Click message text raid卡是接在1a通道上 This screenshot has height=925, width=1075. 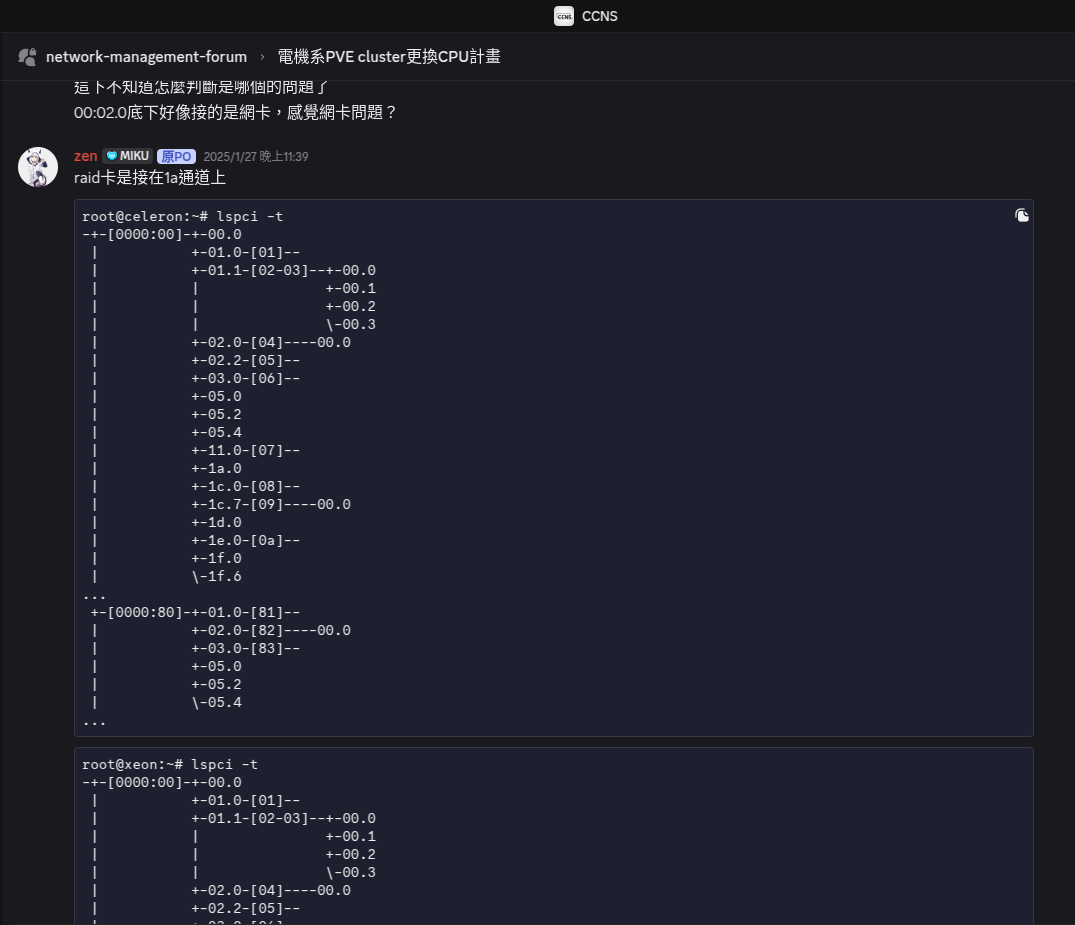coord(150,178)
